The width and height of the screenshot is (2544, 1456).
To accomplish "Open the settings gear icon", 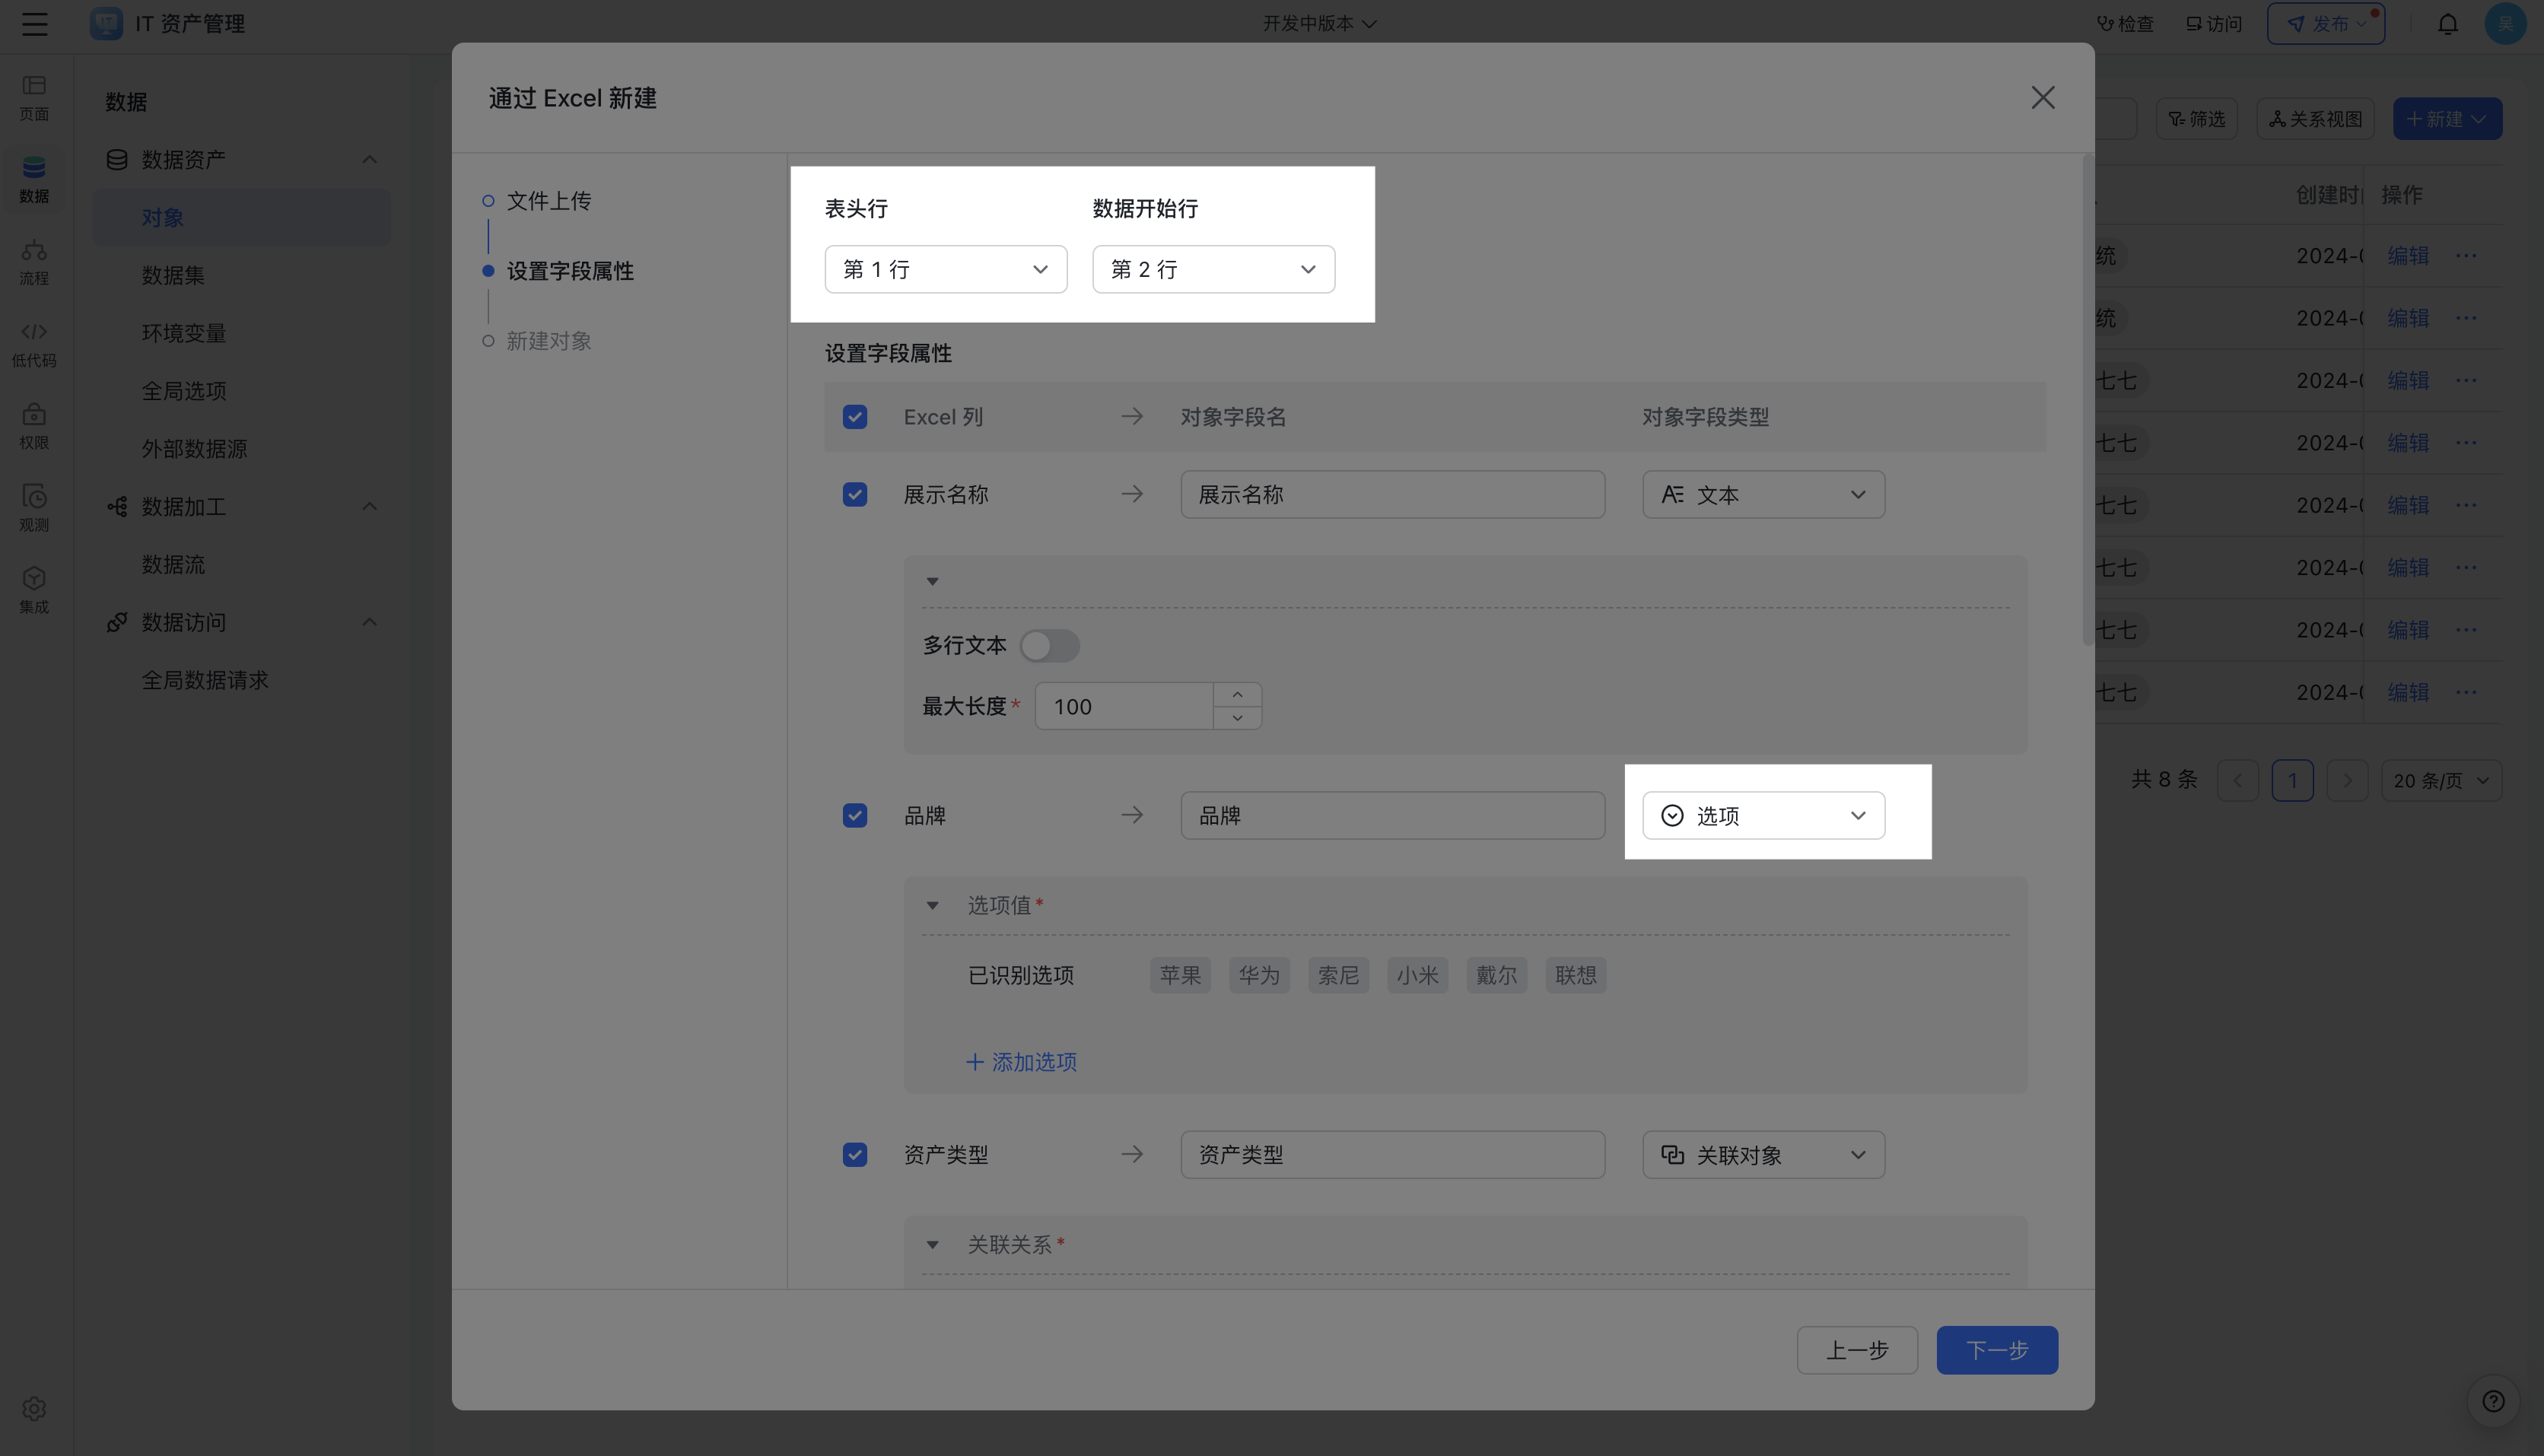I will (x=34, y=1408).
